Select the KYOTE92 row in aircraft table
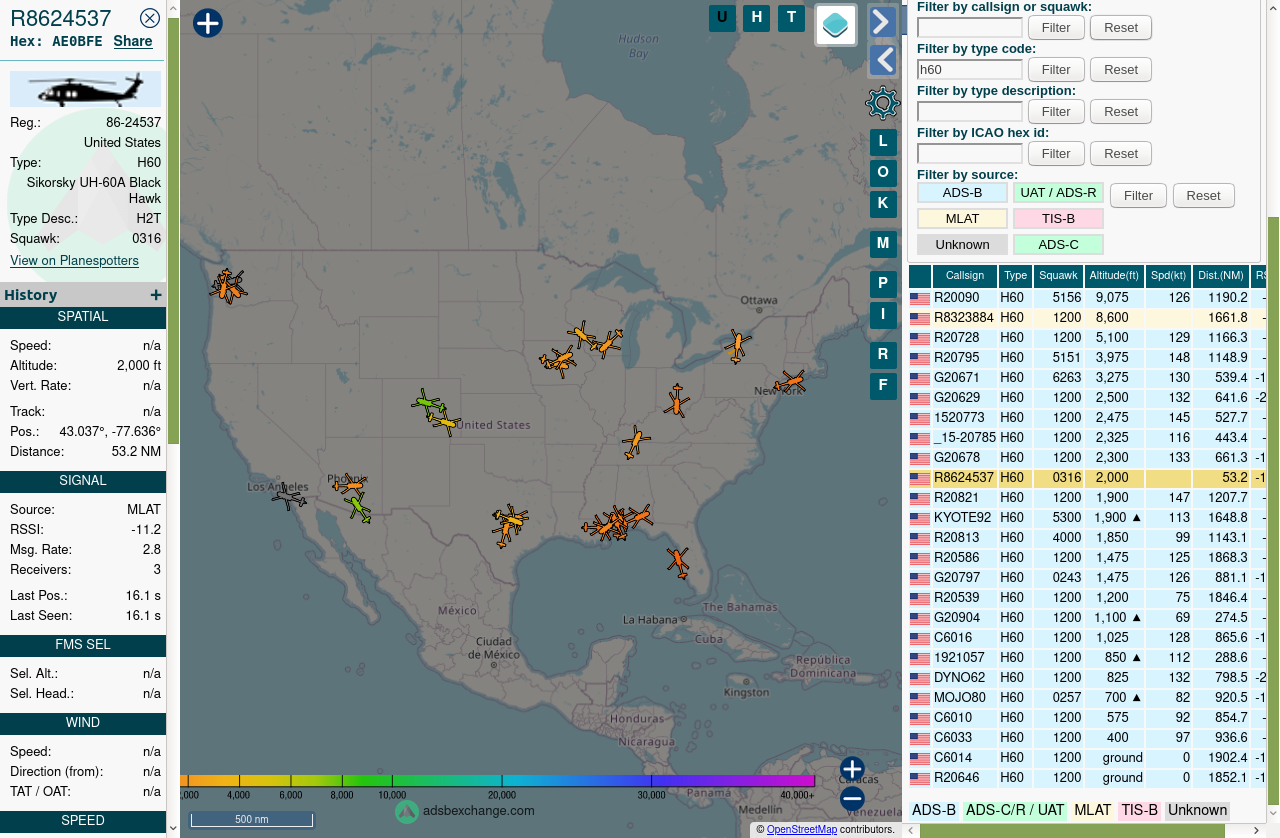The width and height of the screenshot is (1280, 838). click(1087, 518)
